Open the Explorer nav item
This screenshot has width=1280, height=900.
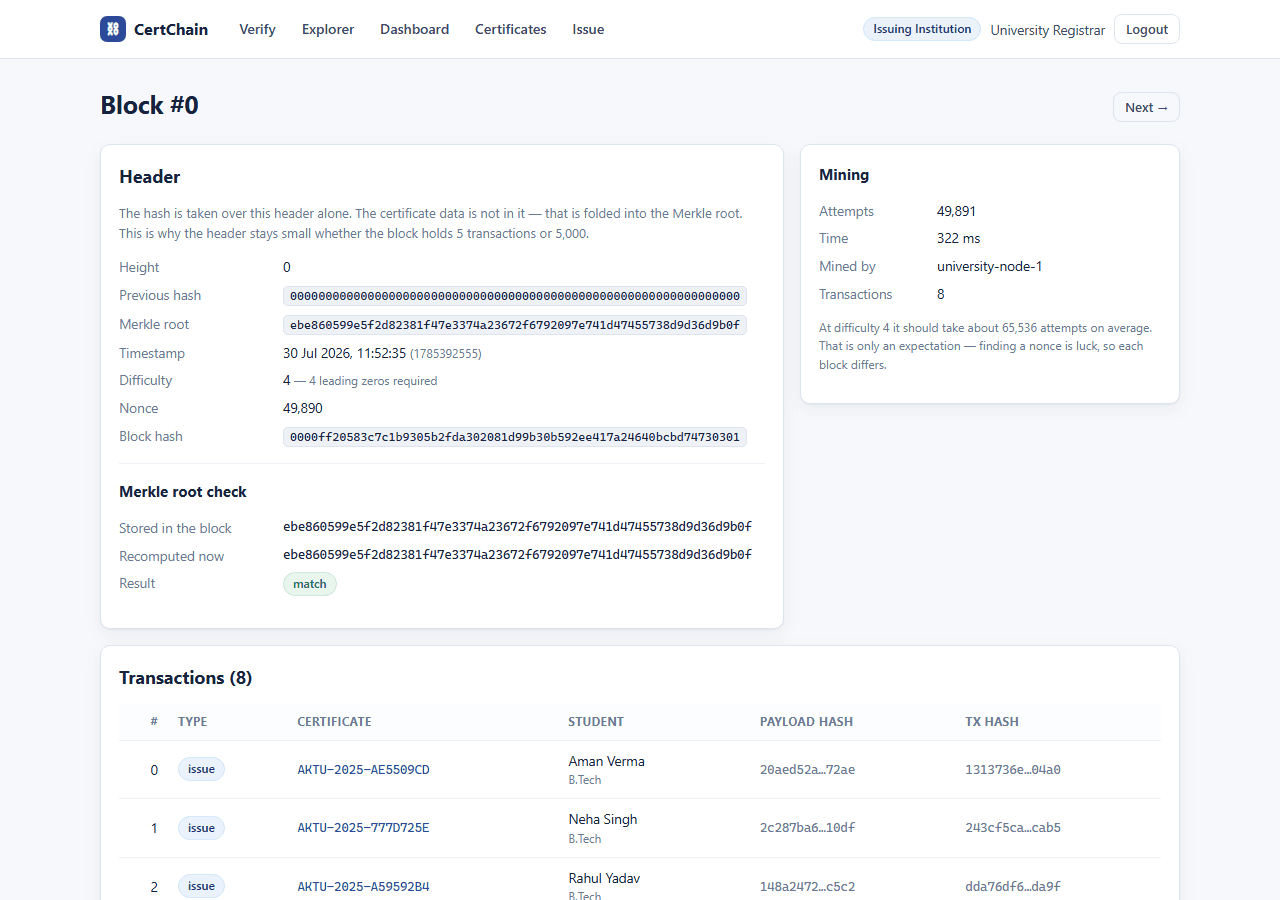(328, 29)
